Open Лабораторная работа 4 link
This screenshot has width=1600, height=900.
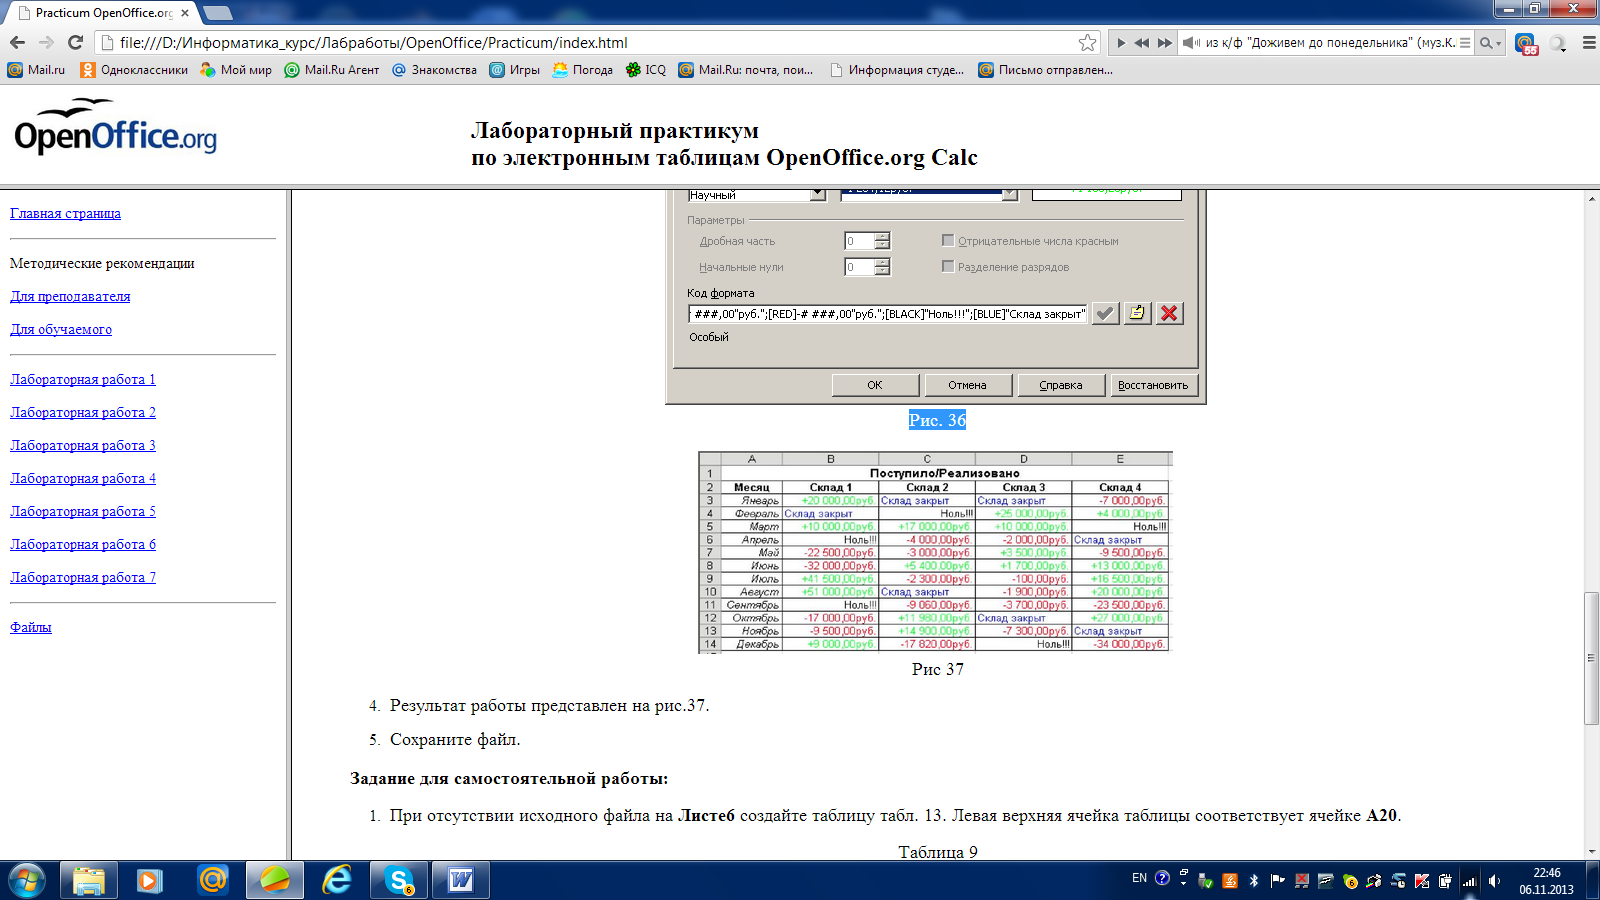coord(83,478)
